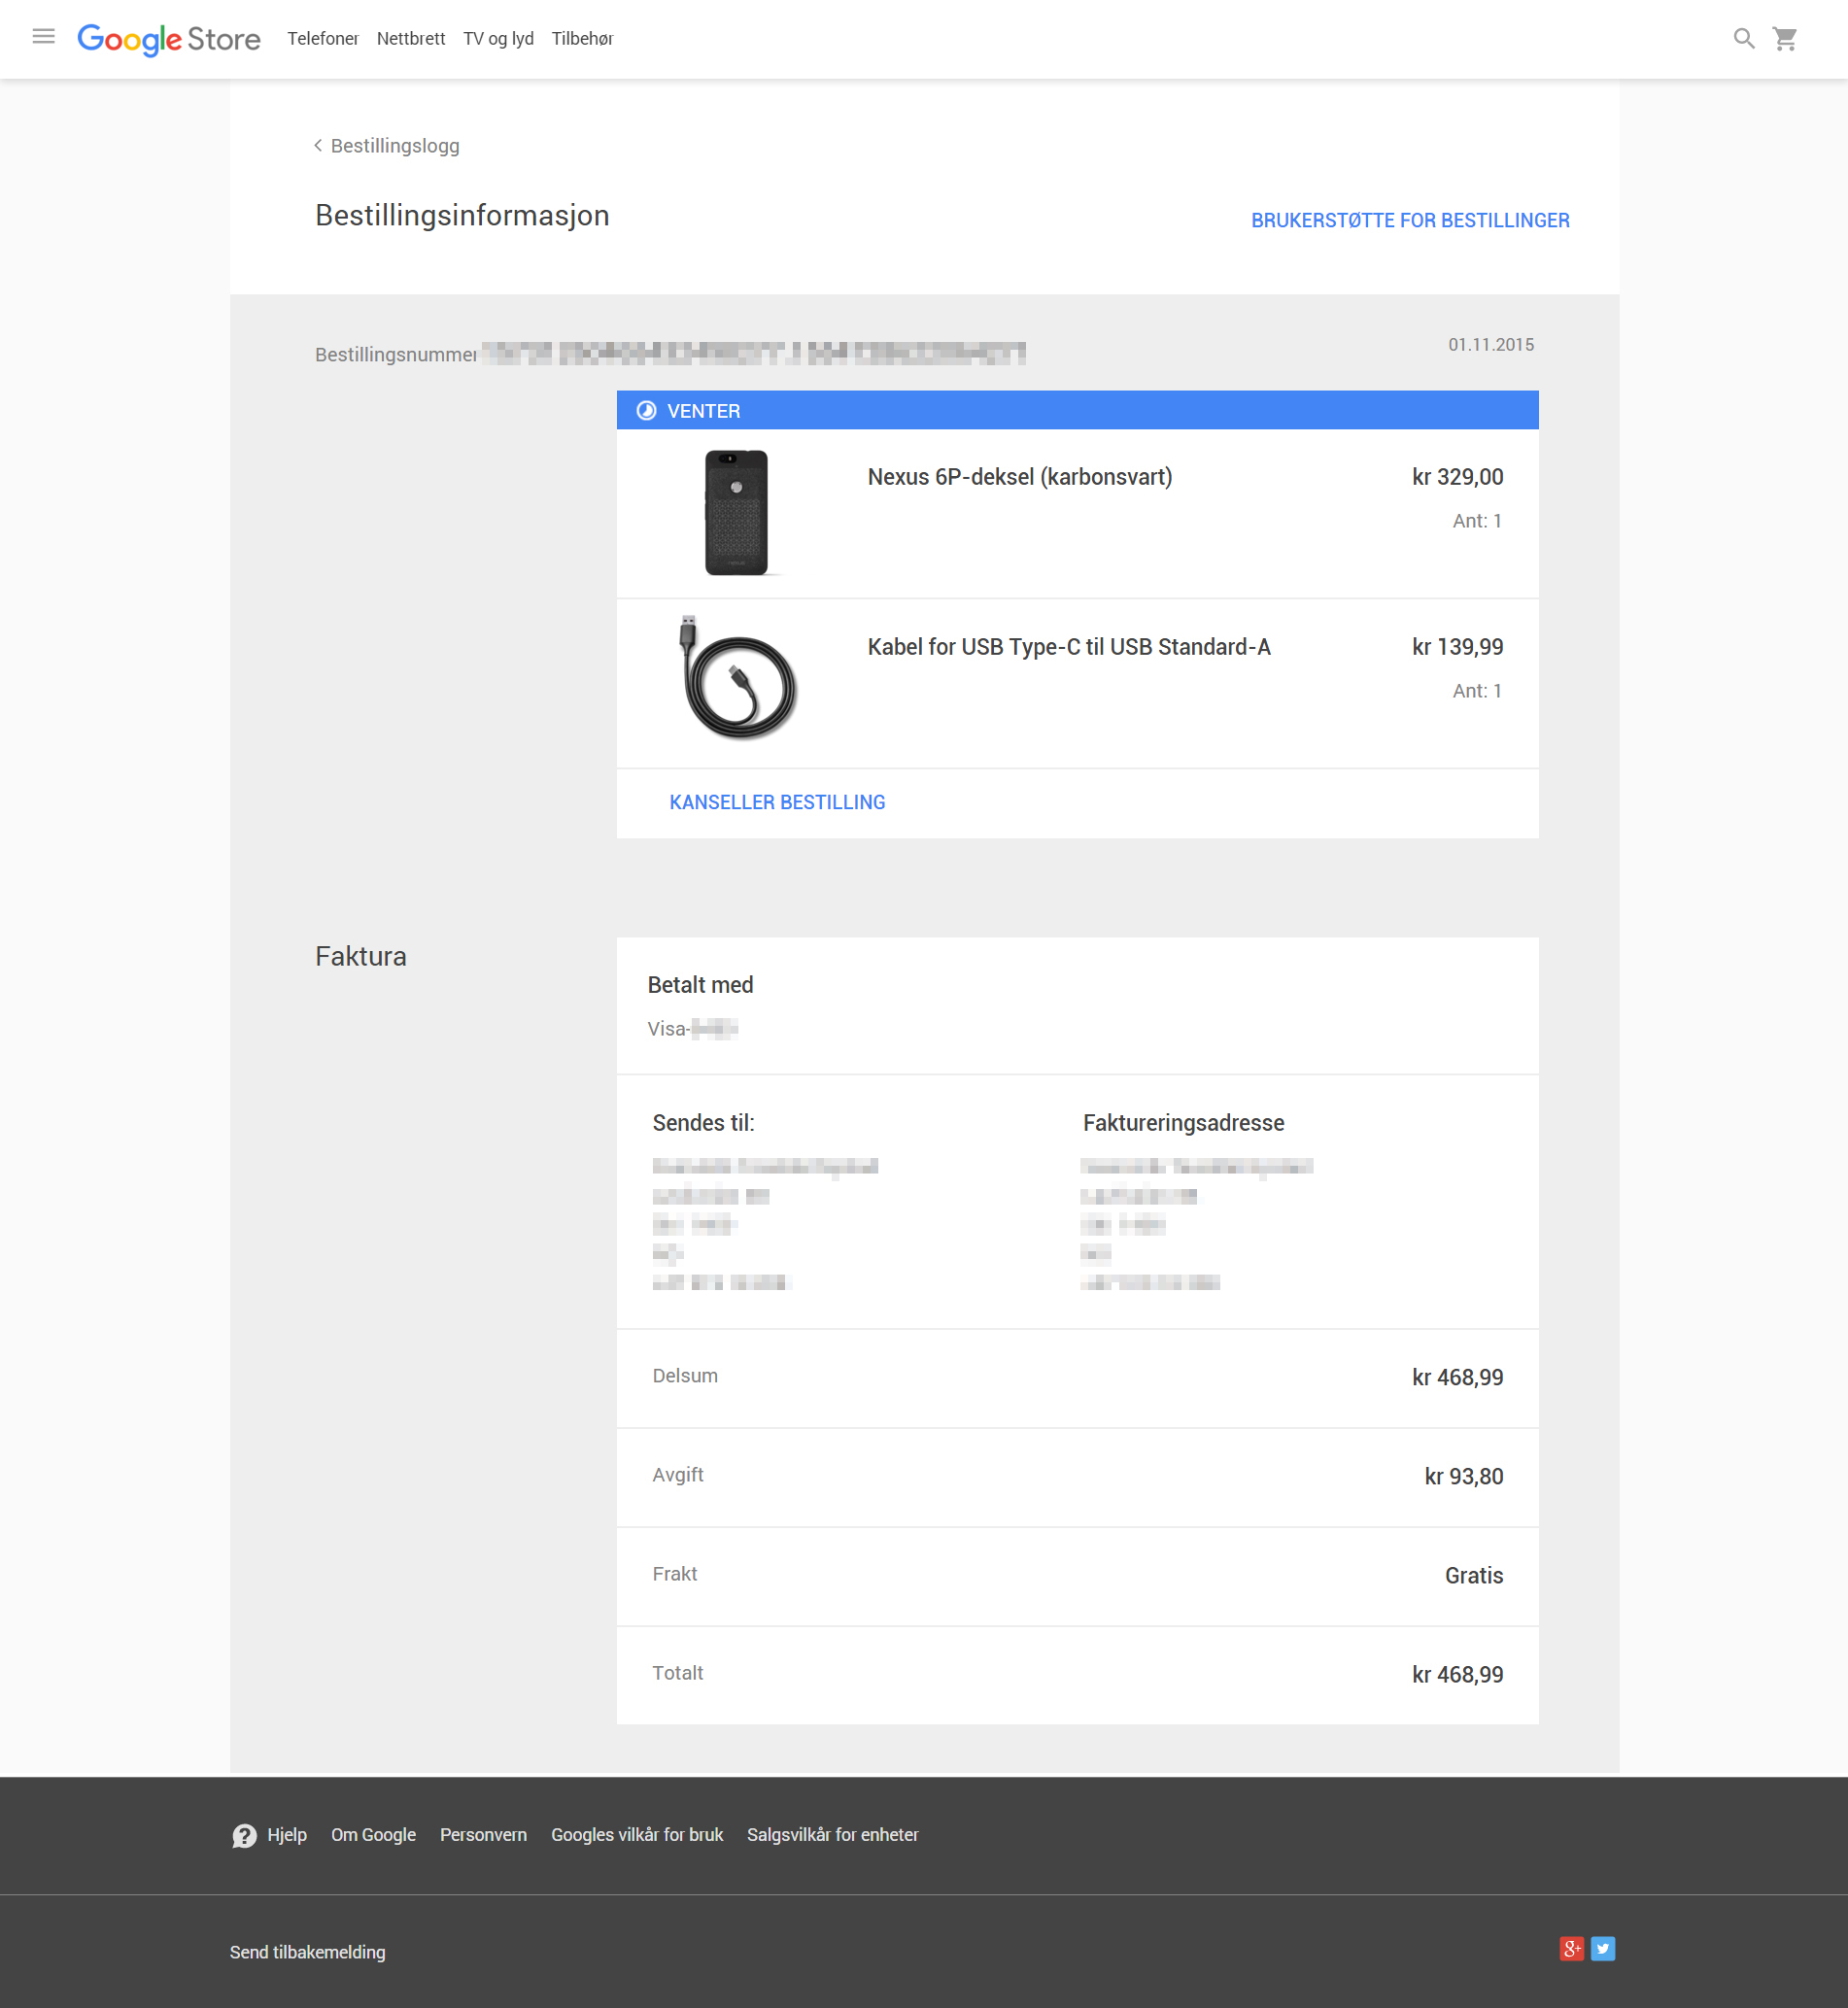
Task: Open the TV og lyd menu
Action: tap(498, 39)
